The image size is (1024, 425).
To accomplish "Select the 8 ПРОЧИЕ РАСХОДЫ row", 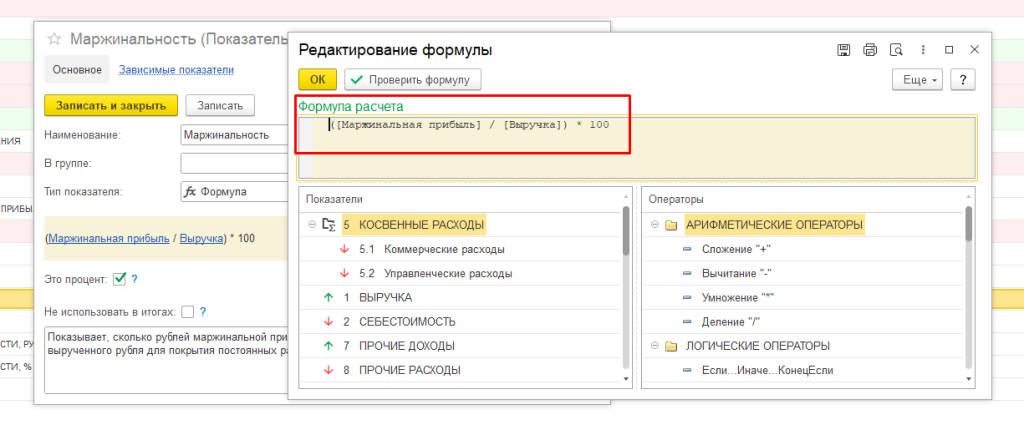I will coord(460,370).
